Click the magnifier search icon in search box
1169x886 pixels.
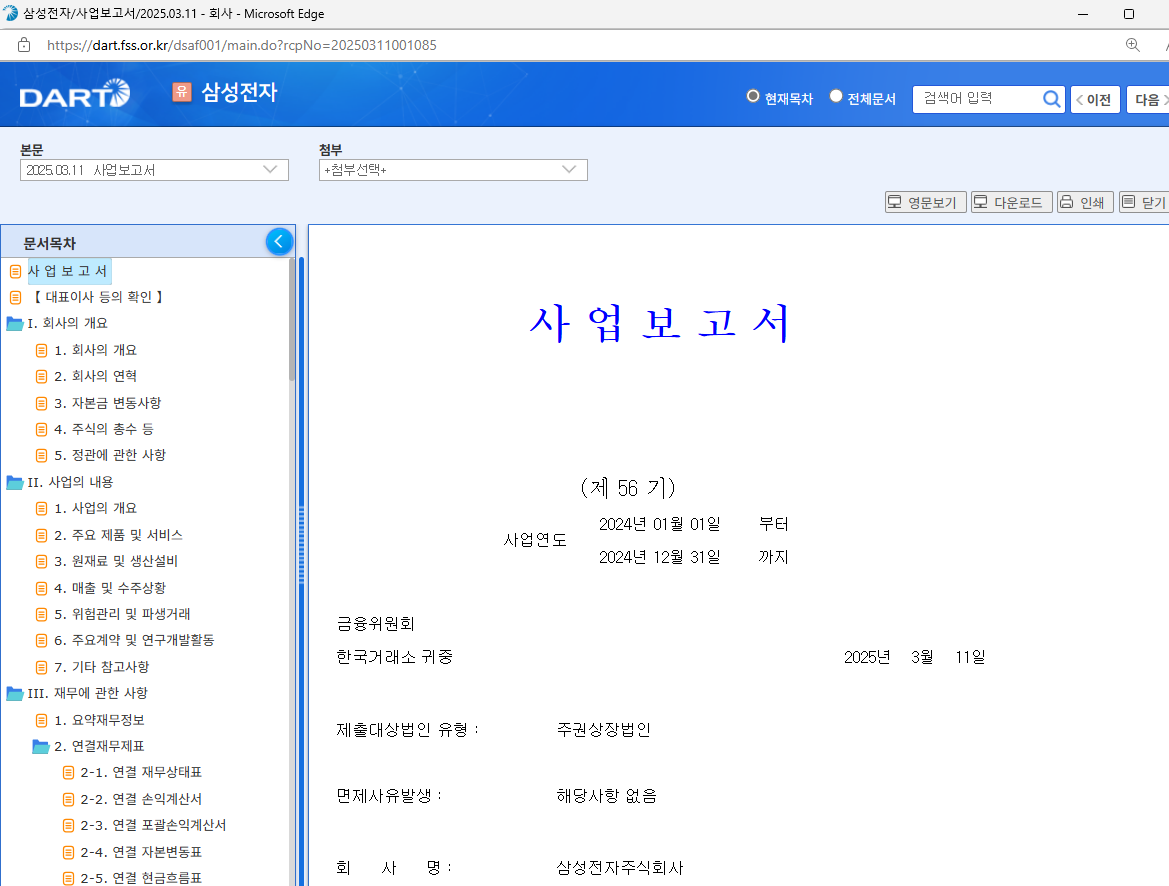coord(1051,98)
